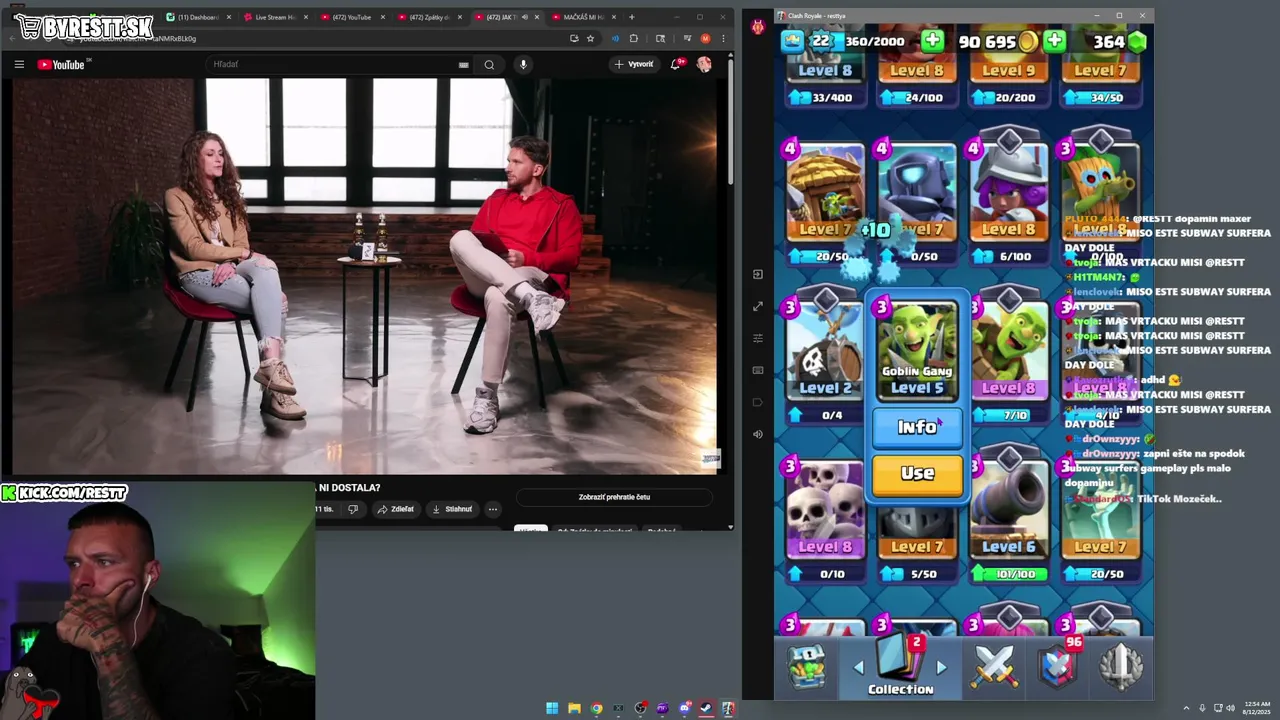
Task: Click the Vytvoriť create button
Action: tap(633, 64)
